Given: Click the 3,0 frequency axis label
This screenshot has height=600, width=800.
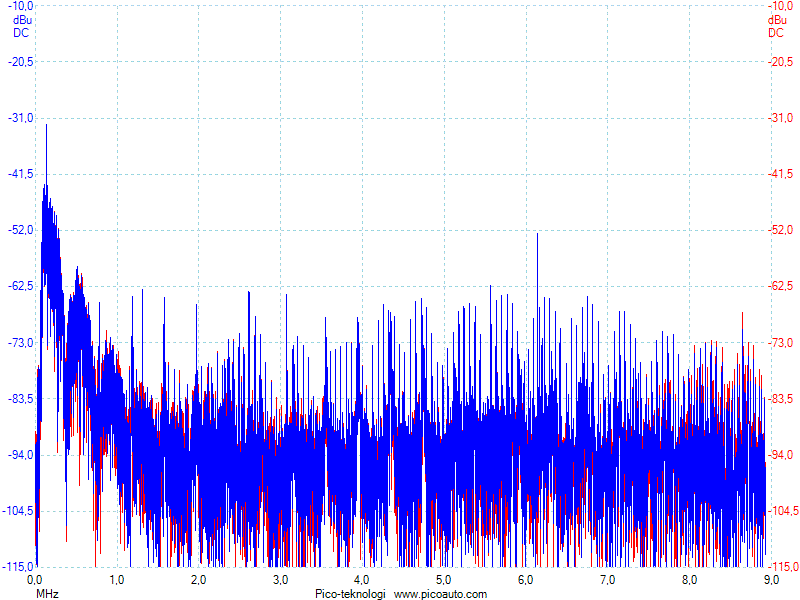Looking at the screenshot, I should pyautogui.click(x=280, y=580).
